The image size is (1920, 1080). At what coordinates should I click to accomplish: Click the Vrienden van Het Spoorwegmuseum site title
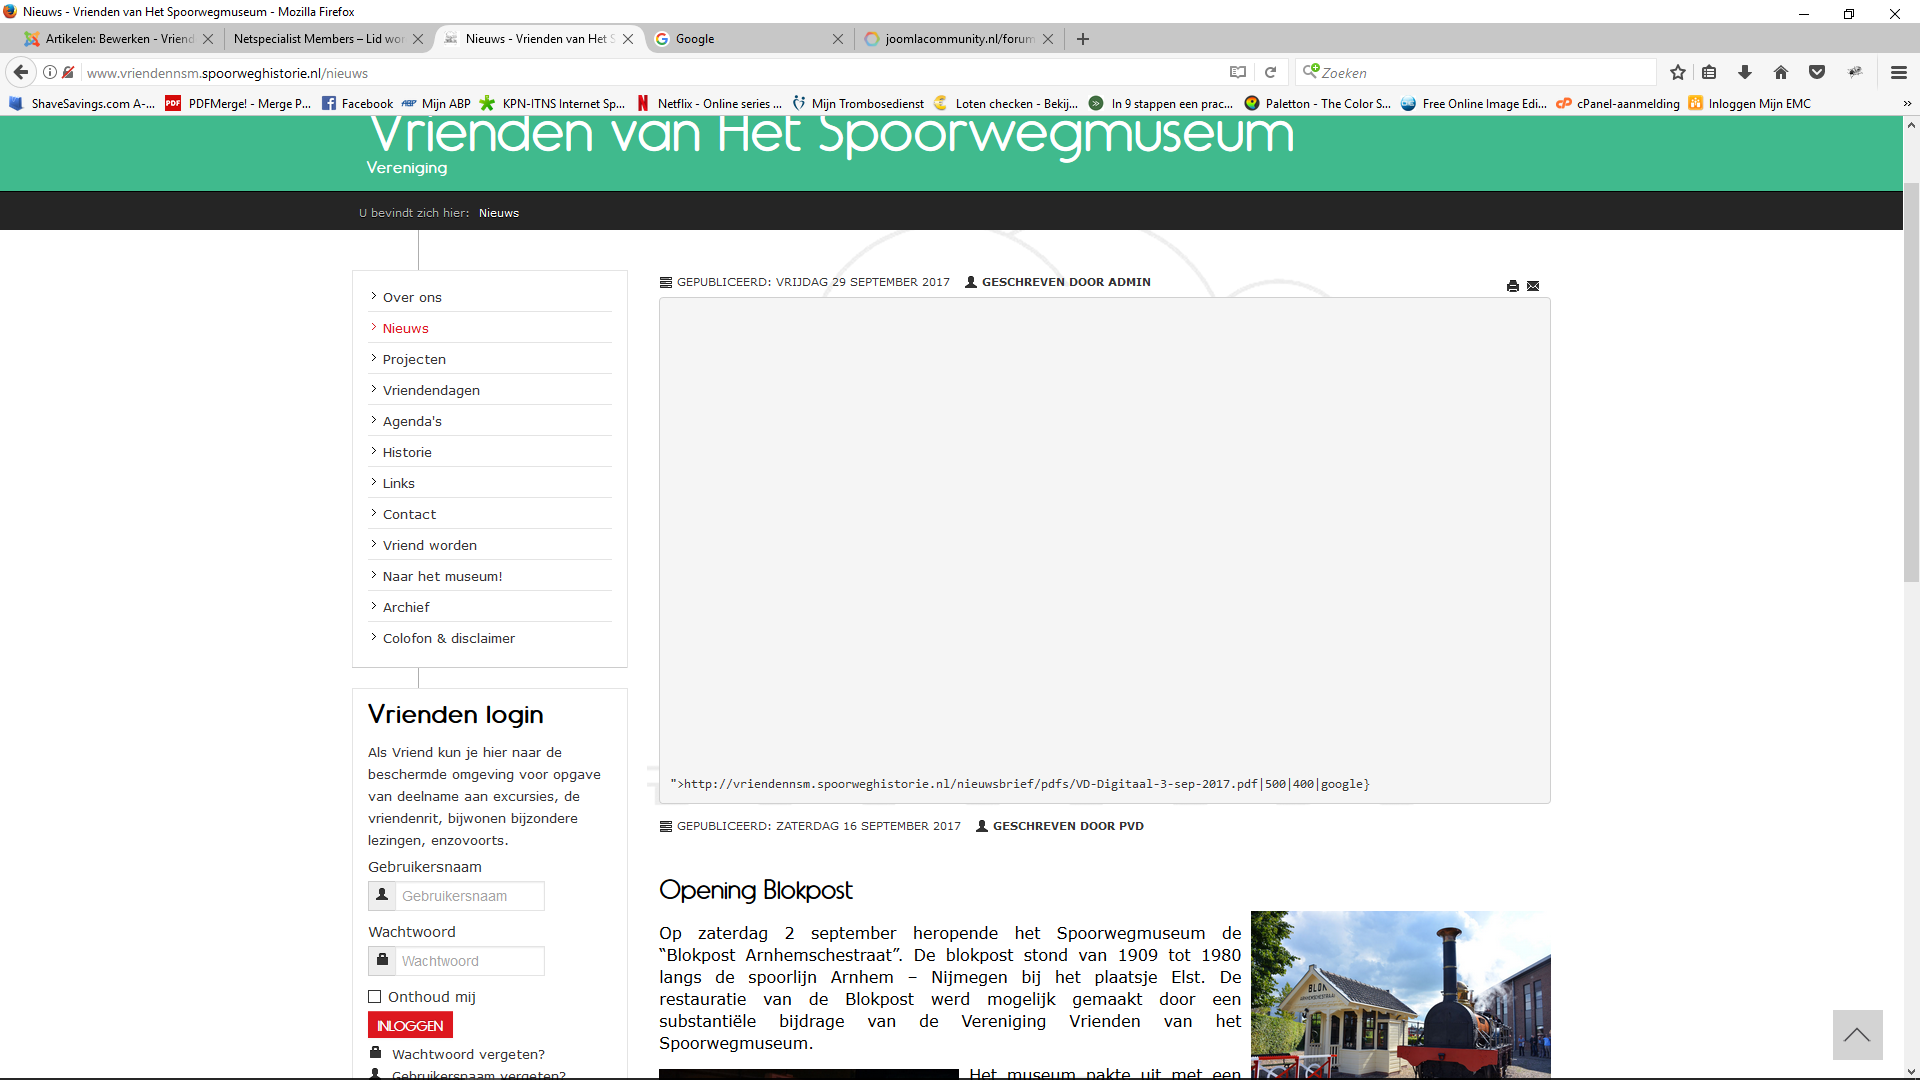point(830,135)
